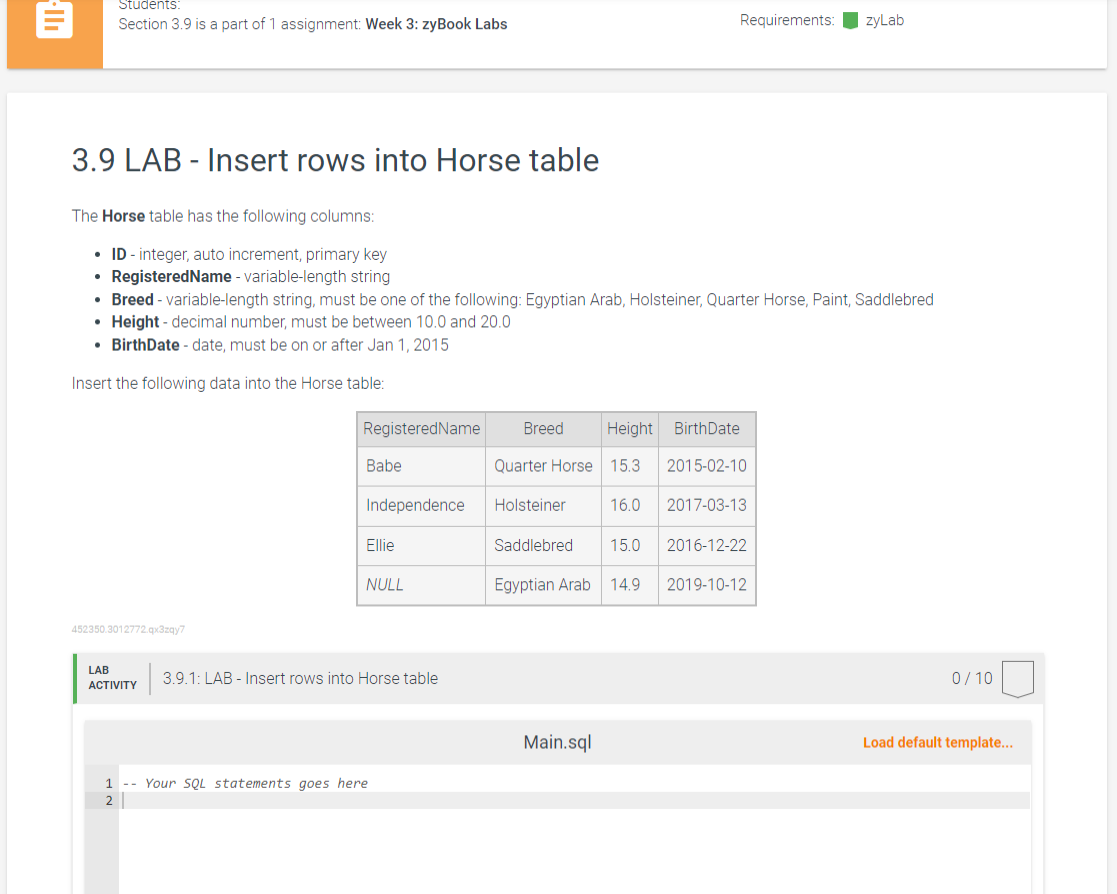
Task: Click the 0 / 10 score text
Action: pyautogui.click(x=971, y=678)
